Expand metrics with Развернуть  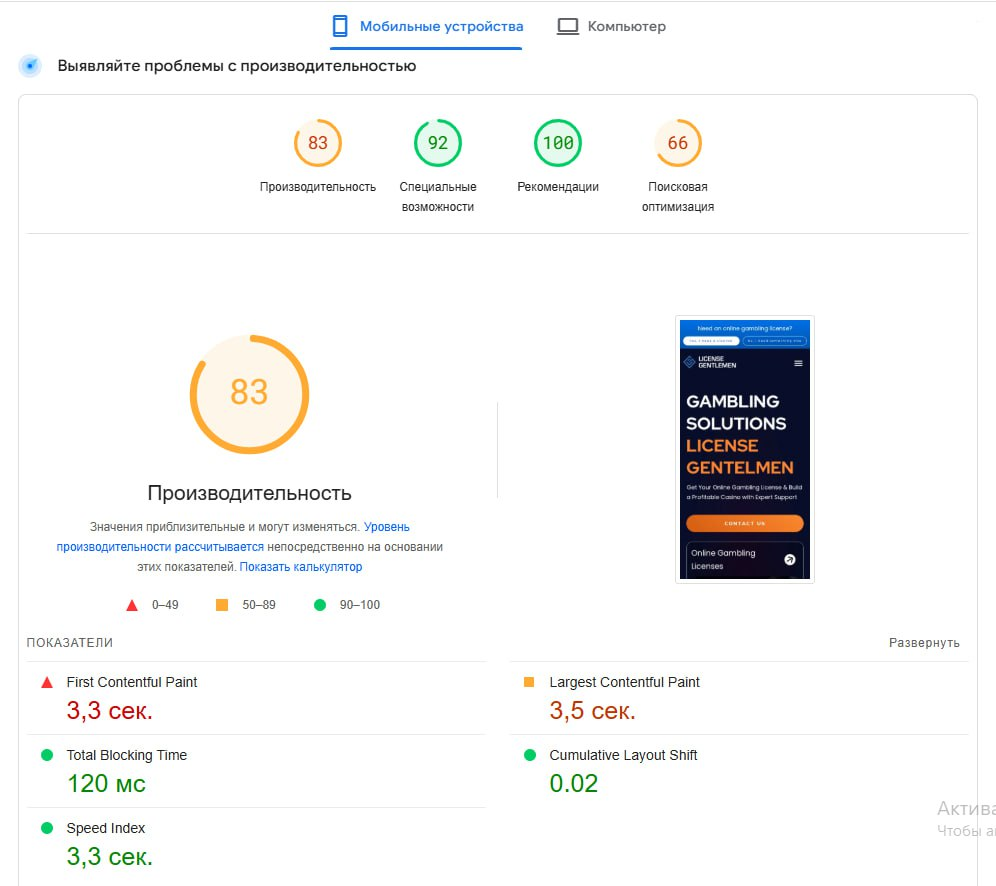[924, 643]
